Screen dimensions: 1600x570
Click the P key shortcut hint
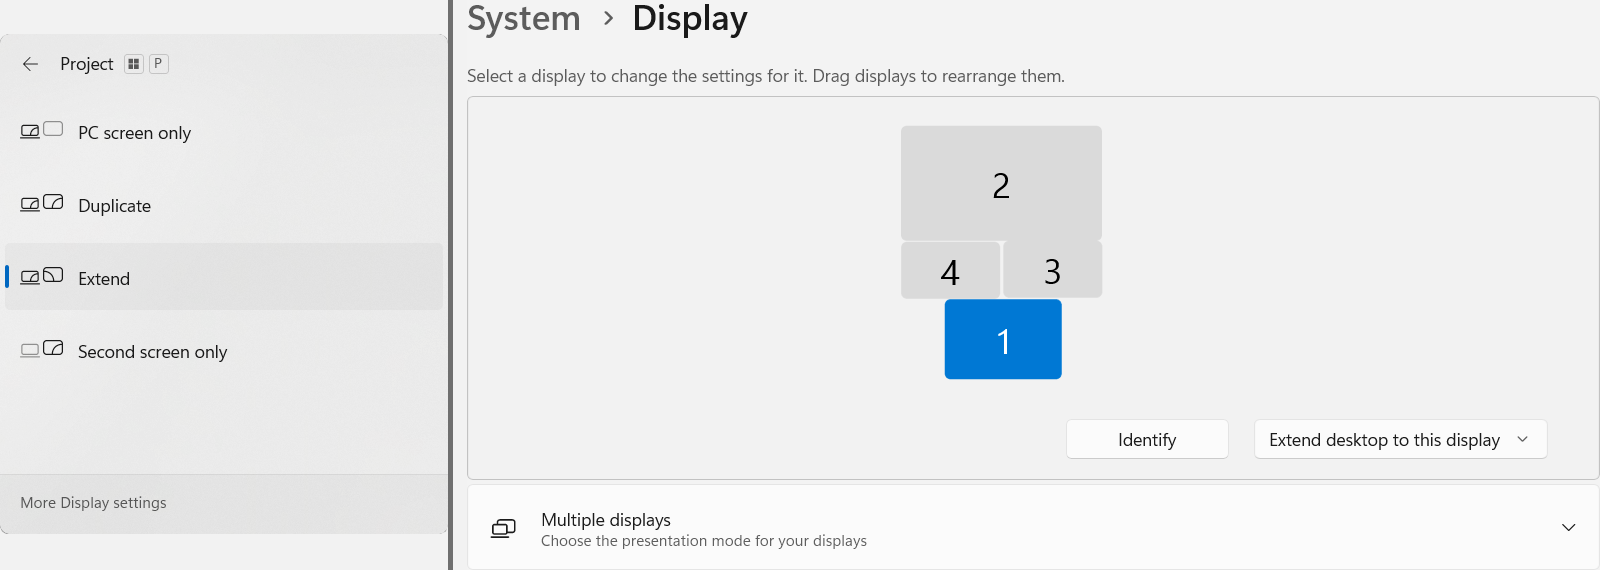point(158,64)
